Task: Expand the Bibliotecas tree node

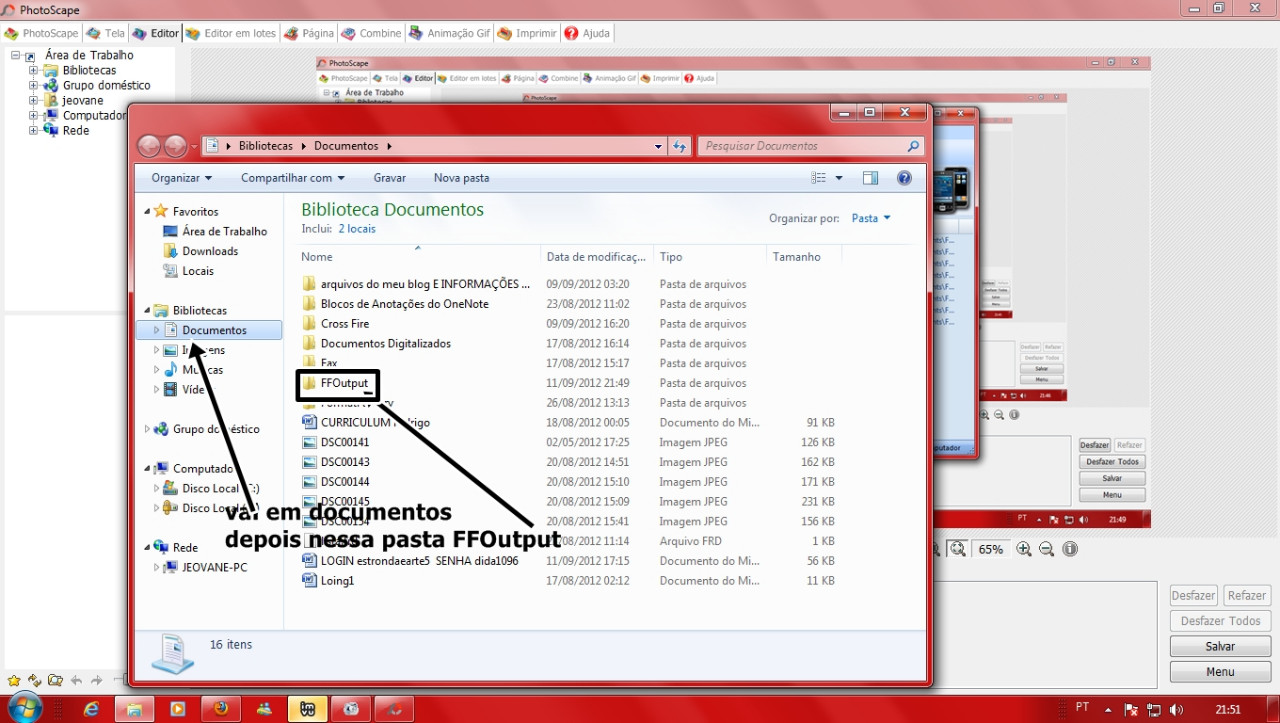Action: tap(34, 71)
